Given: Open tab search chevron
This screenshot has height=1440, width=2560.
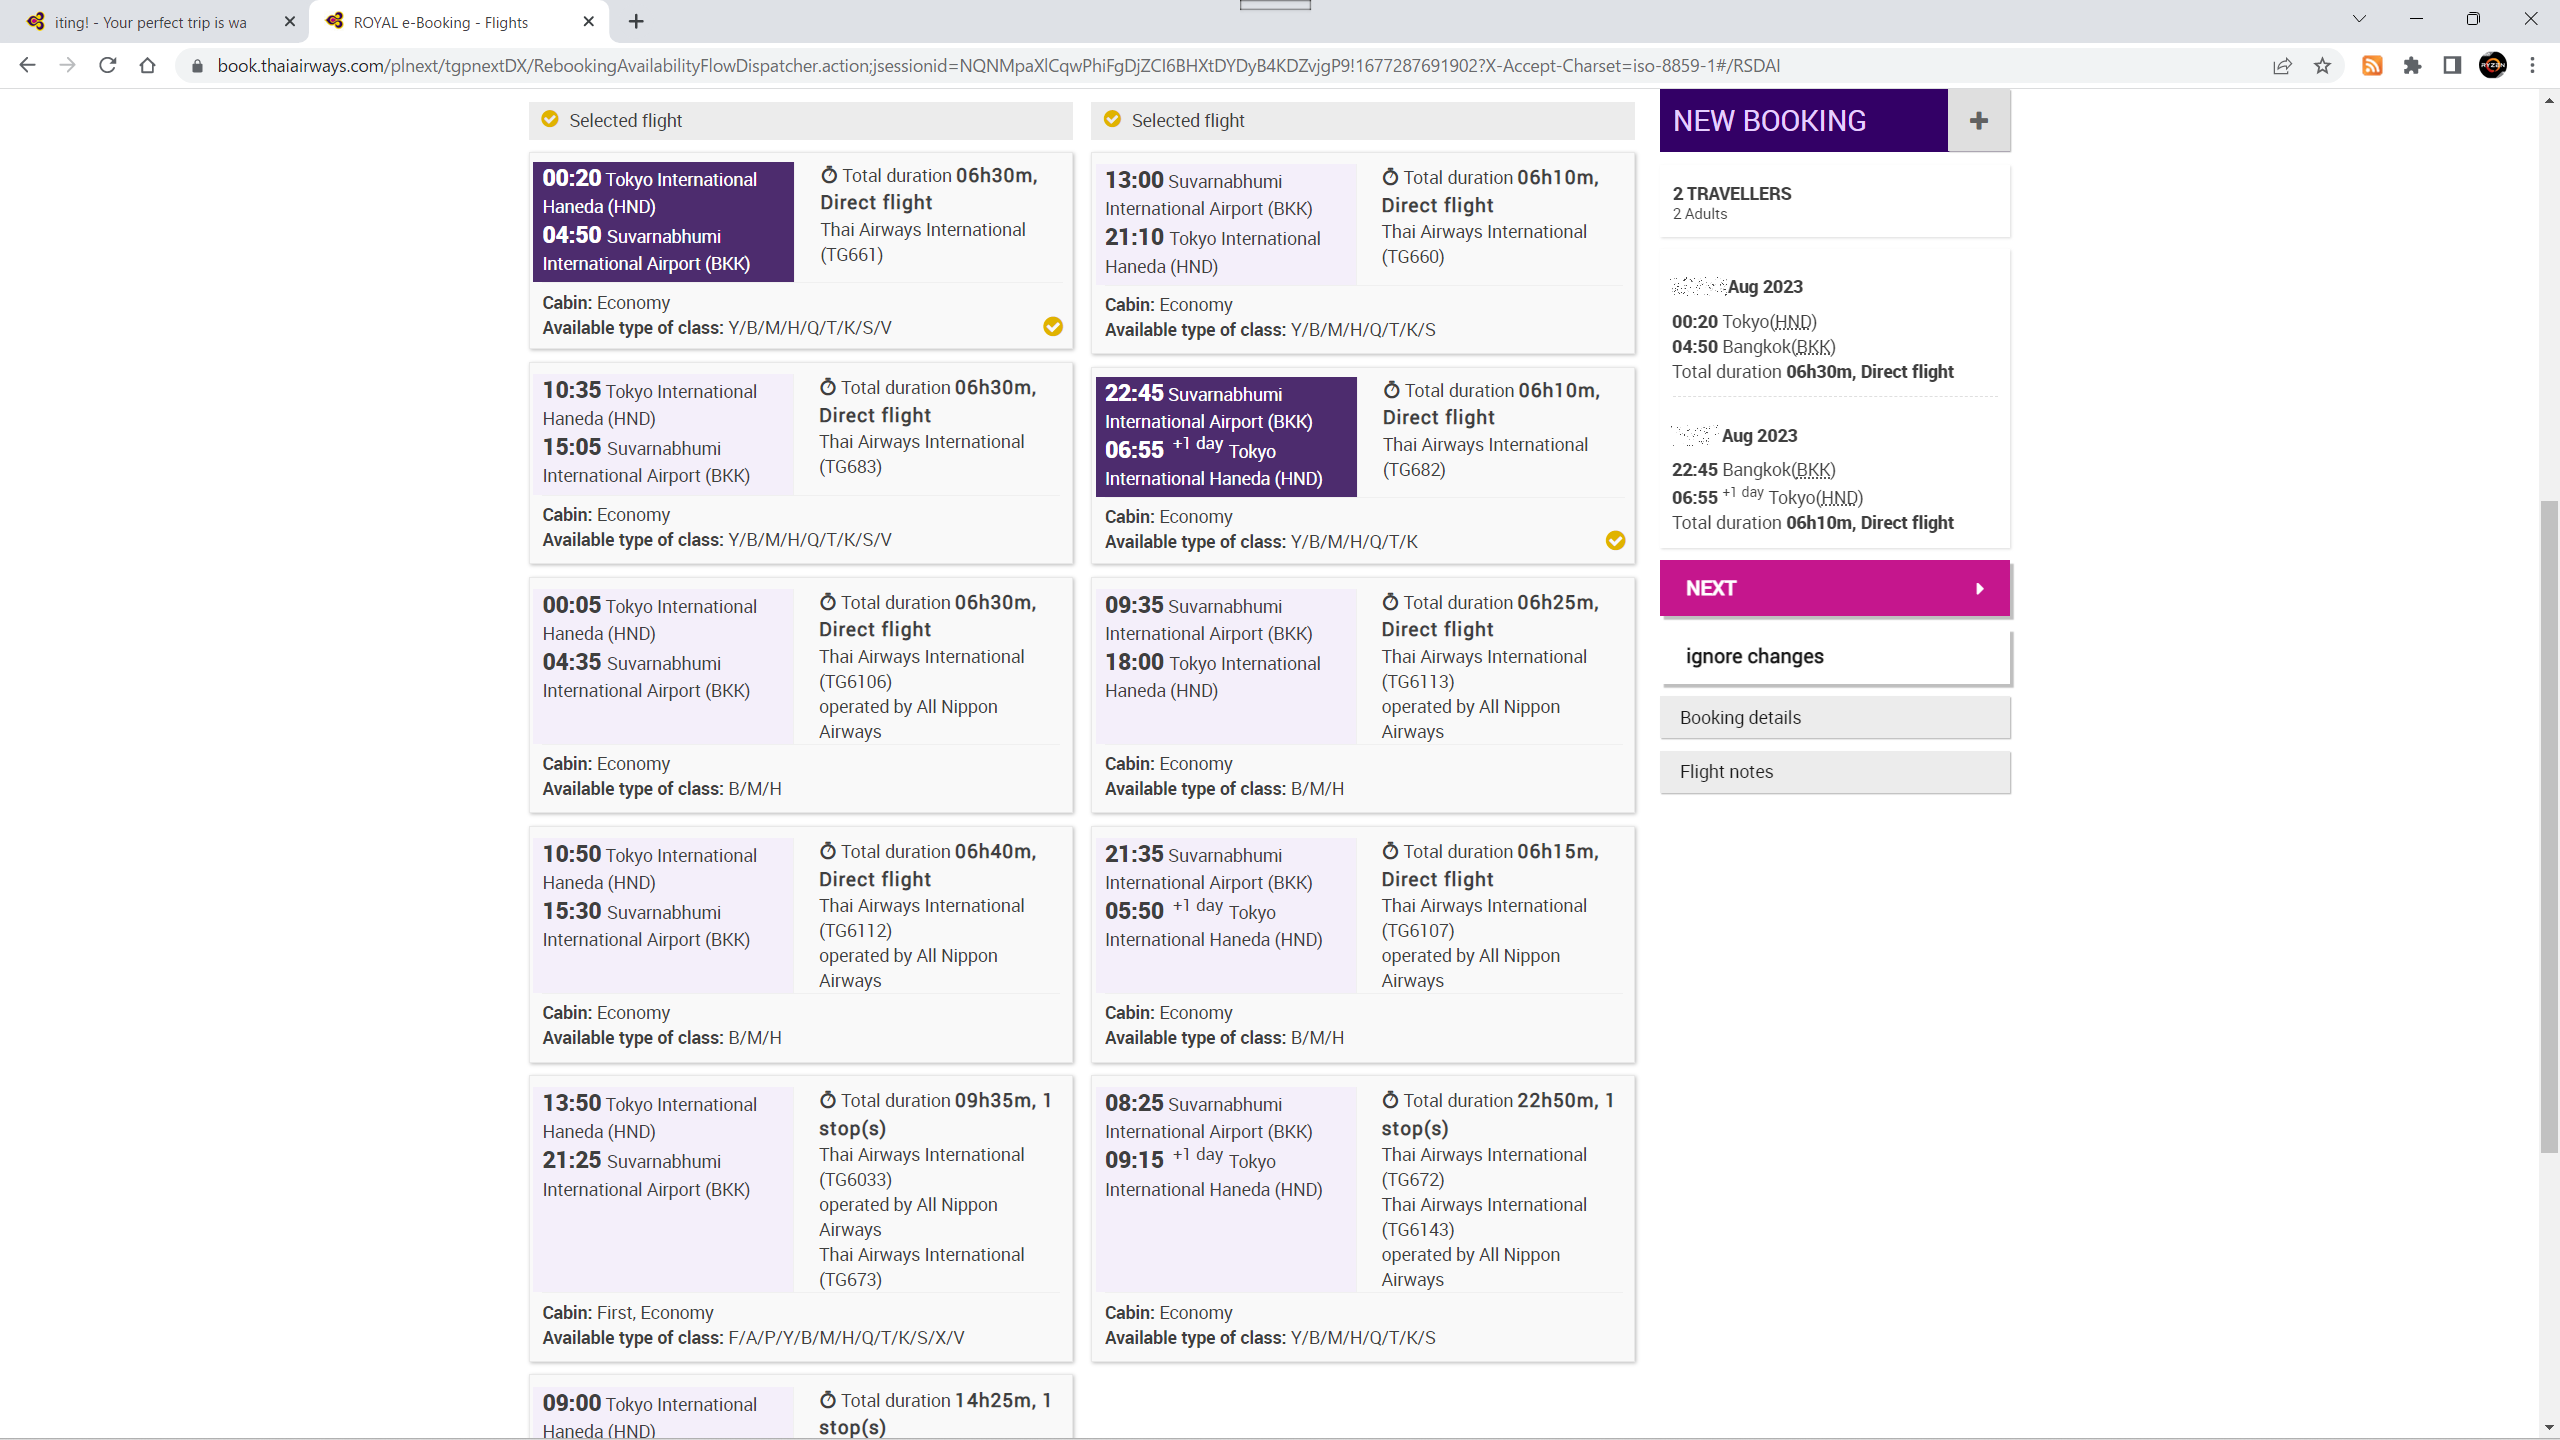Looking at the screenshot, I should pyautogui.click(x=2360, y=19).
